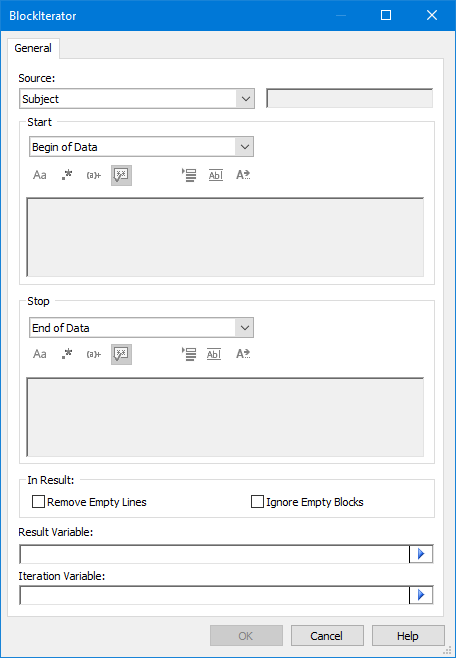Click the A-arrow icon in Stop toolbar
Image resolution: width=456 pixels, height=658 pixels.
click(x=243, y=354)
